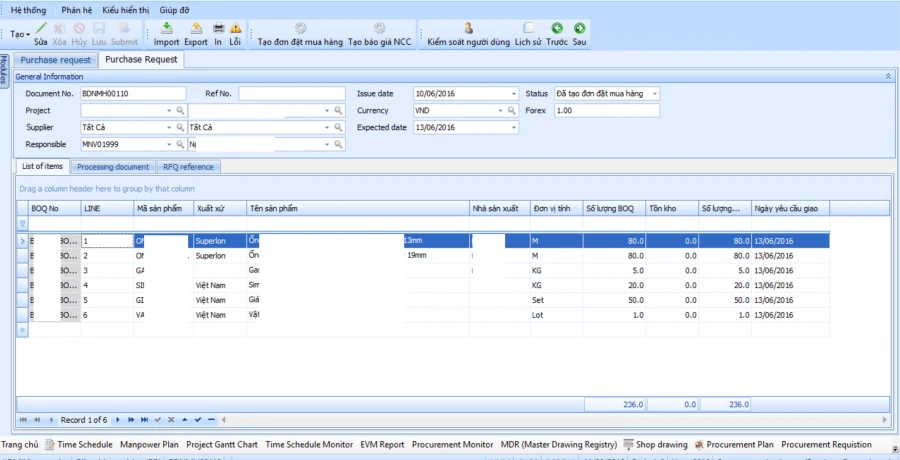Image resolution: width=900 pixels, height=460 pixels.
Task: Open Procurement Monitor link
Action: [x=452, y=444]
